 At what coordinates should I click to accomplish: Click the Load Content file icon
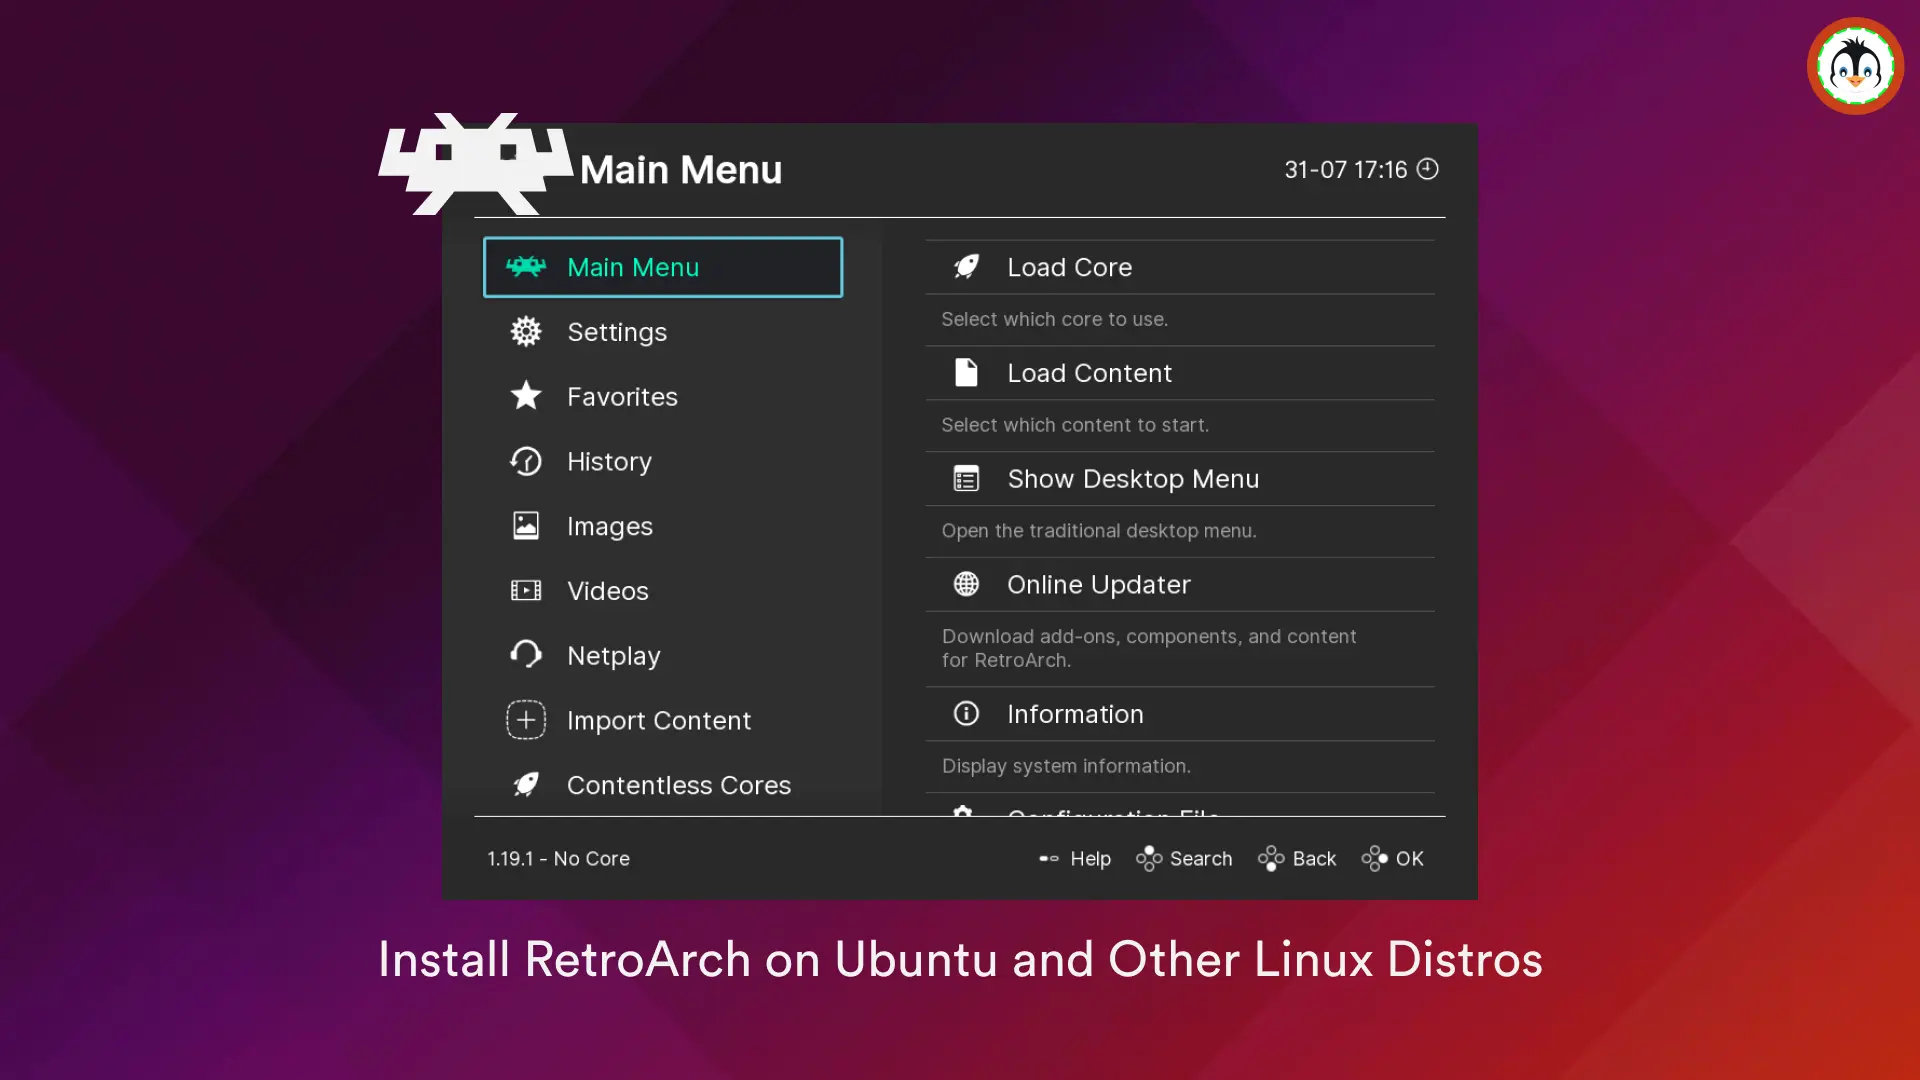point(965,372)
